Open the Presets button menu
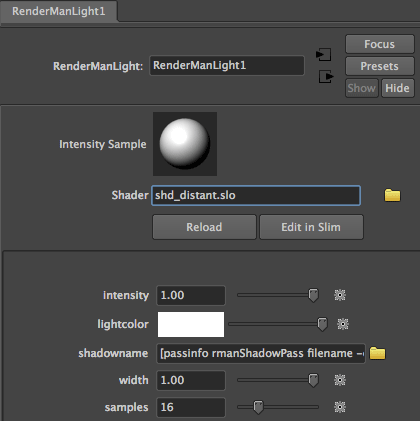This screenshot has width=420, height=421. [380, 66]
